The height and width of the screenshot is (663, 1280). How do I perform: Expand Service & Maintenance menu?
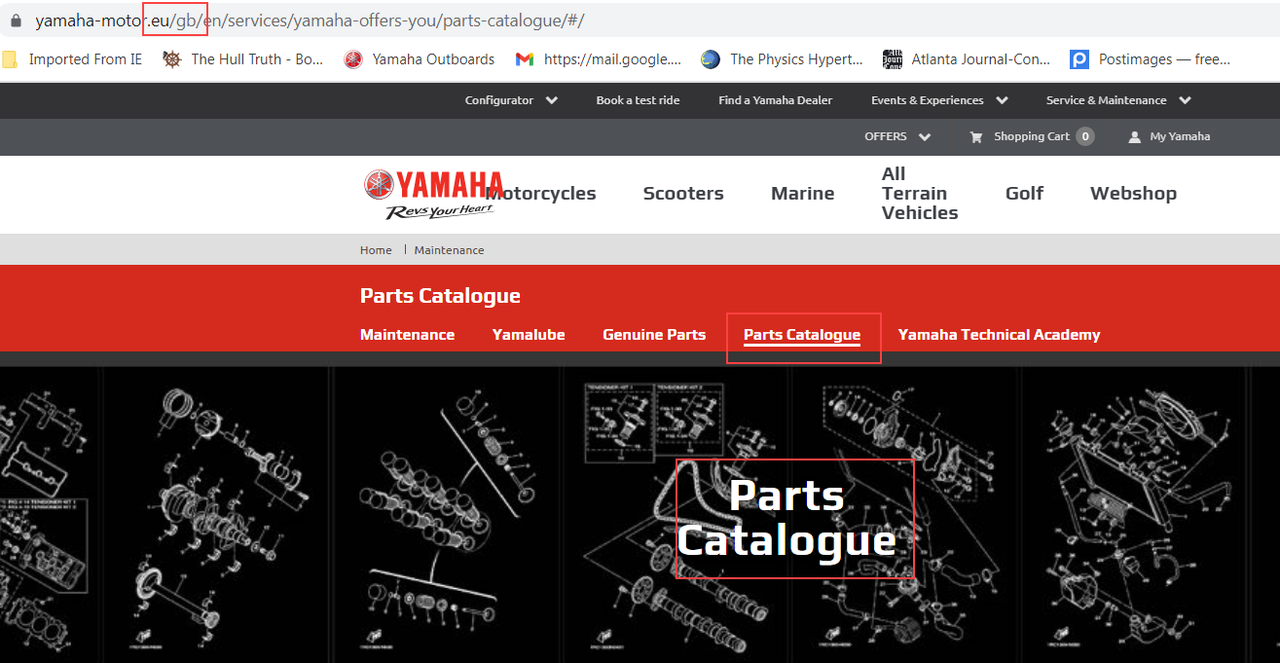[1118, 100]
